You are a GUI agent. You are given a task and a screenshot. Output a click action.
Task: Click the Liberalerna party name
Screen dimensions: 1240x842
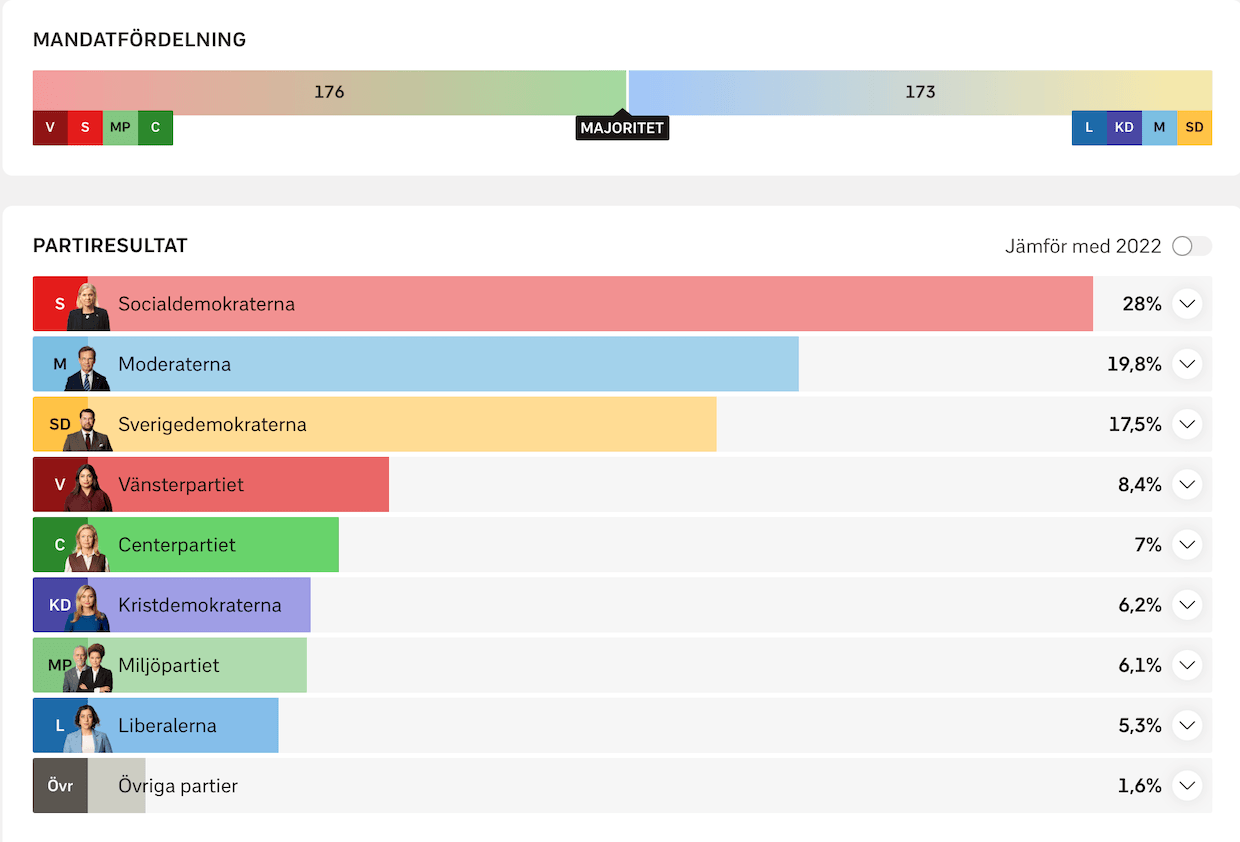[167, 725]
